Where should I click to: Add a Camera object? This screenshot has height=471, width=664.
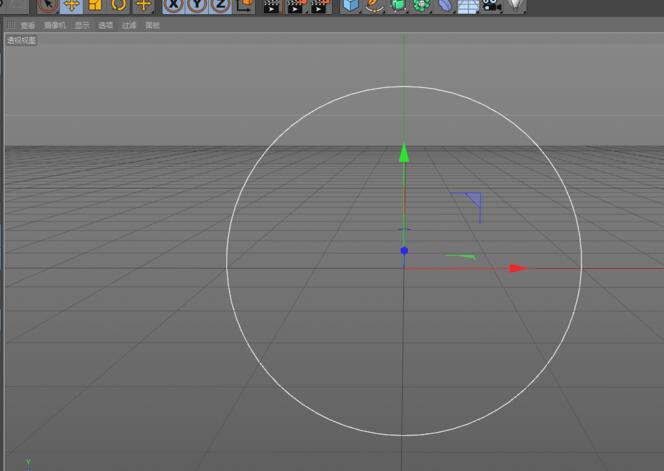click(491, 5)
